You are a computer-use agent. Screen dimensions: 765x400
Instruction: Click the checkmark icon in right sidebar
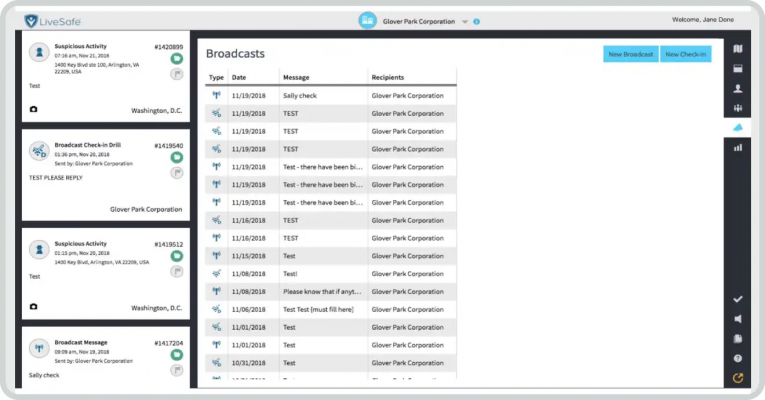pos(738,299)
